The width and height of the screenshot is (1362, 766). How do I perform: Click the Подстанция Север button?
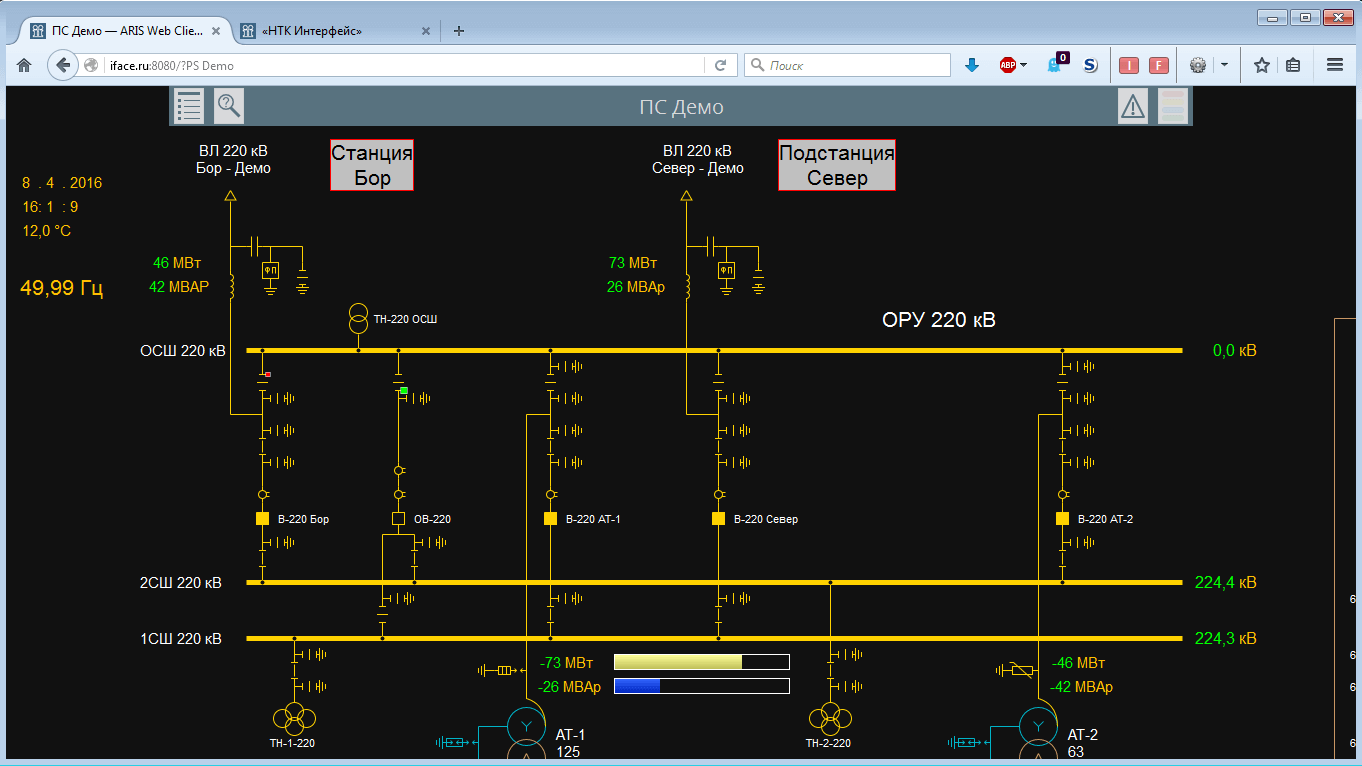coord(836,165)
